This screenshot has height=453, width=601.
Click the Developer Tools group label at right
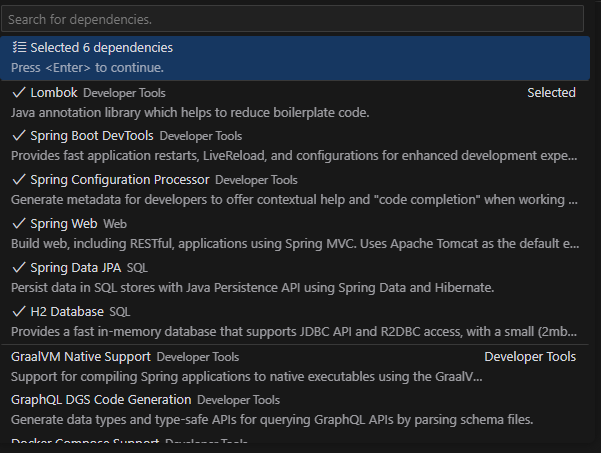pyautogui.click(x=530, y=357)
